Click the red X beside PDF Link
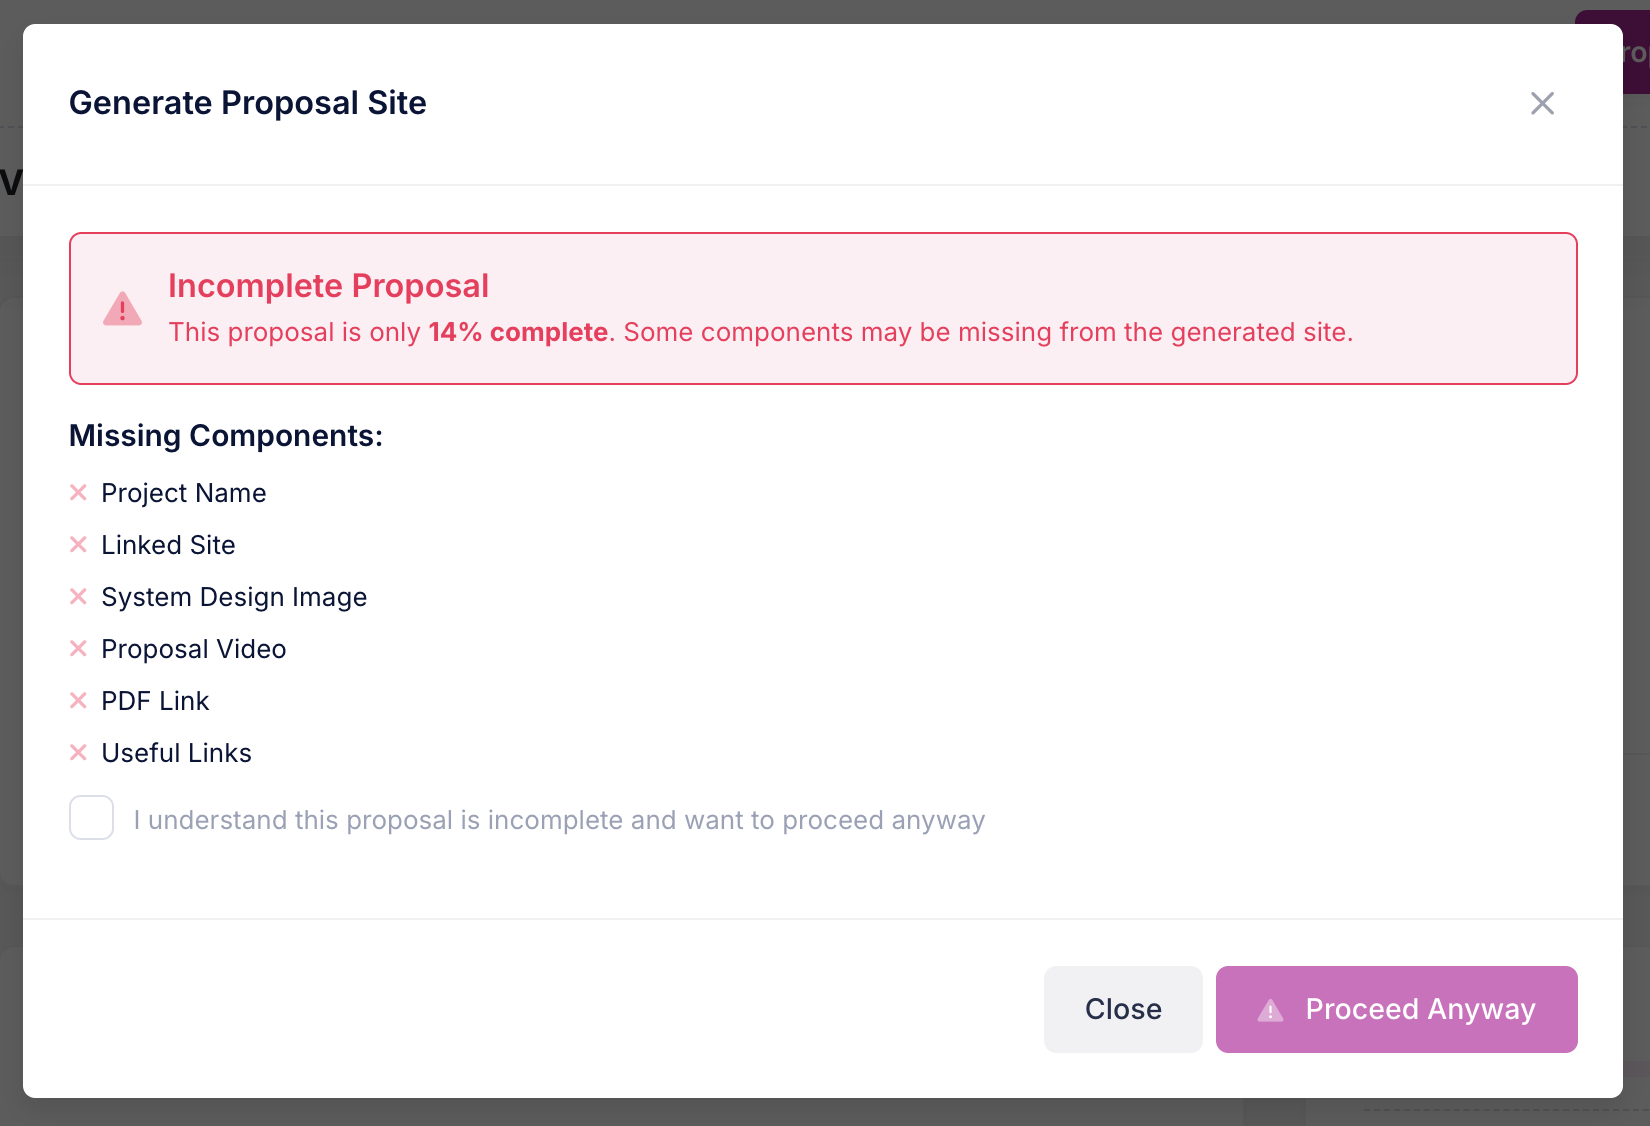Screen dimensions: 1650x1126 click(x=79, y=700)
